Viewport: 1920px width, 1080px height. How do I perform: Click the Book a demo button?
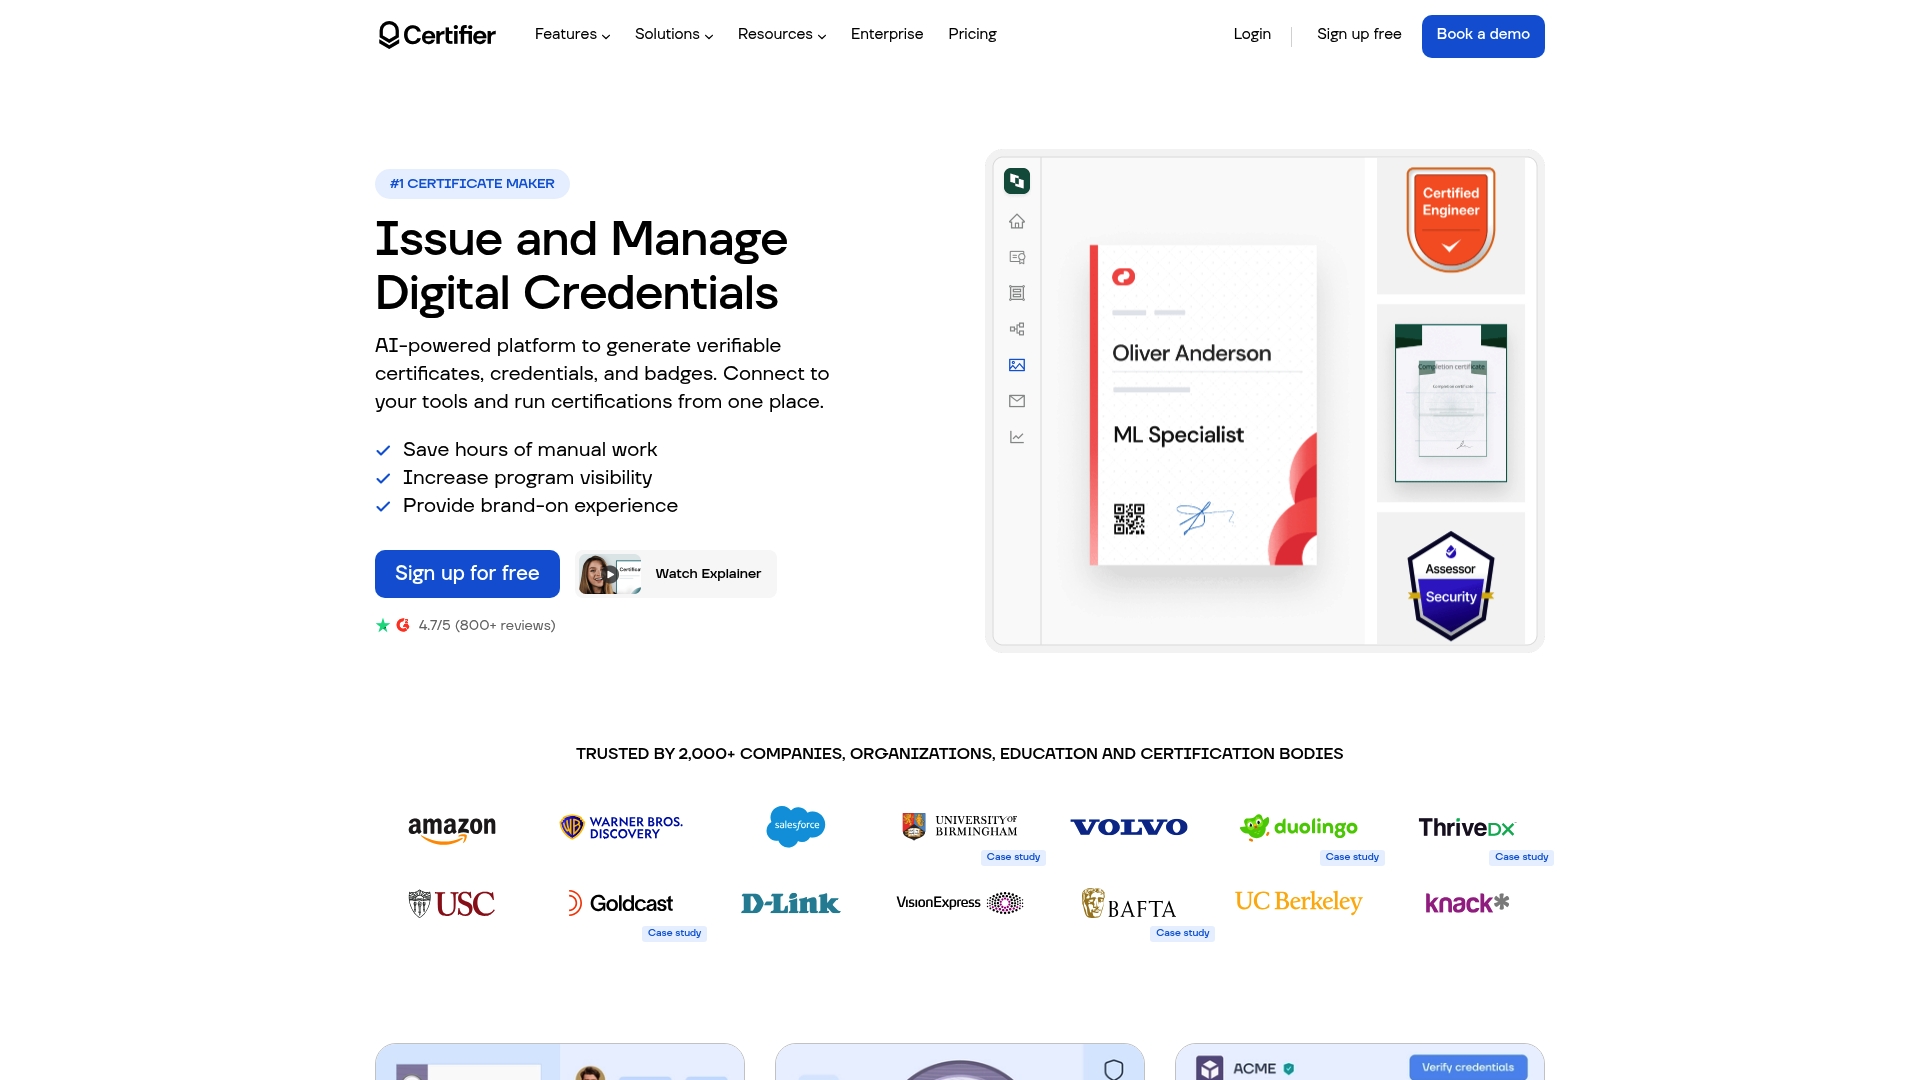point(1483,36)
